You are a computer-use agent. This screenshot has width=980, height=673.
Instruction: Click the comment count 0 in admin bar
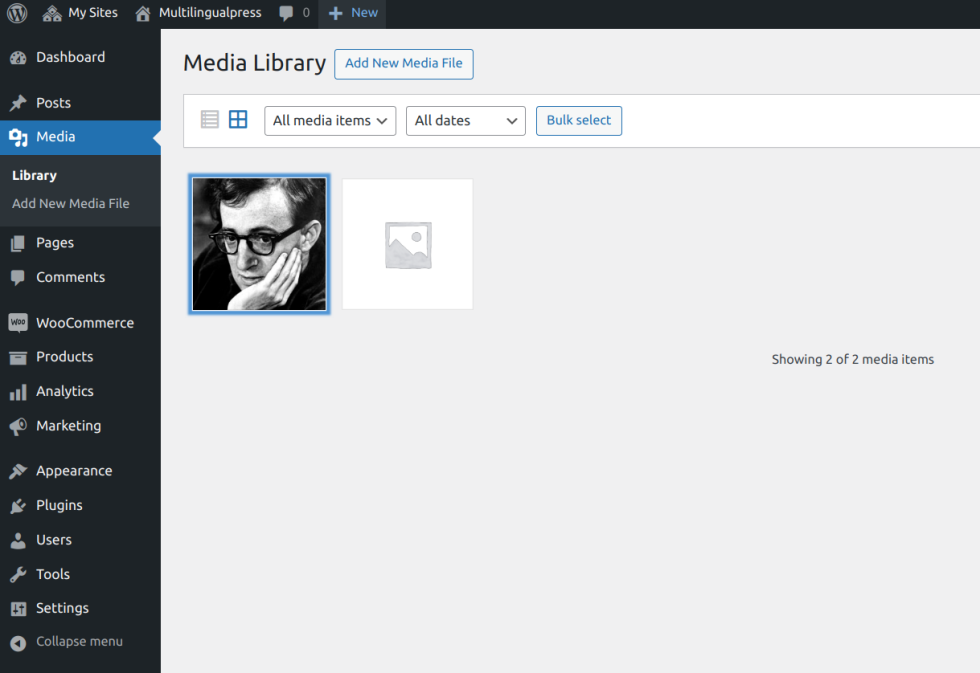tap(306, 13)
